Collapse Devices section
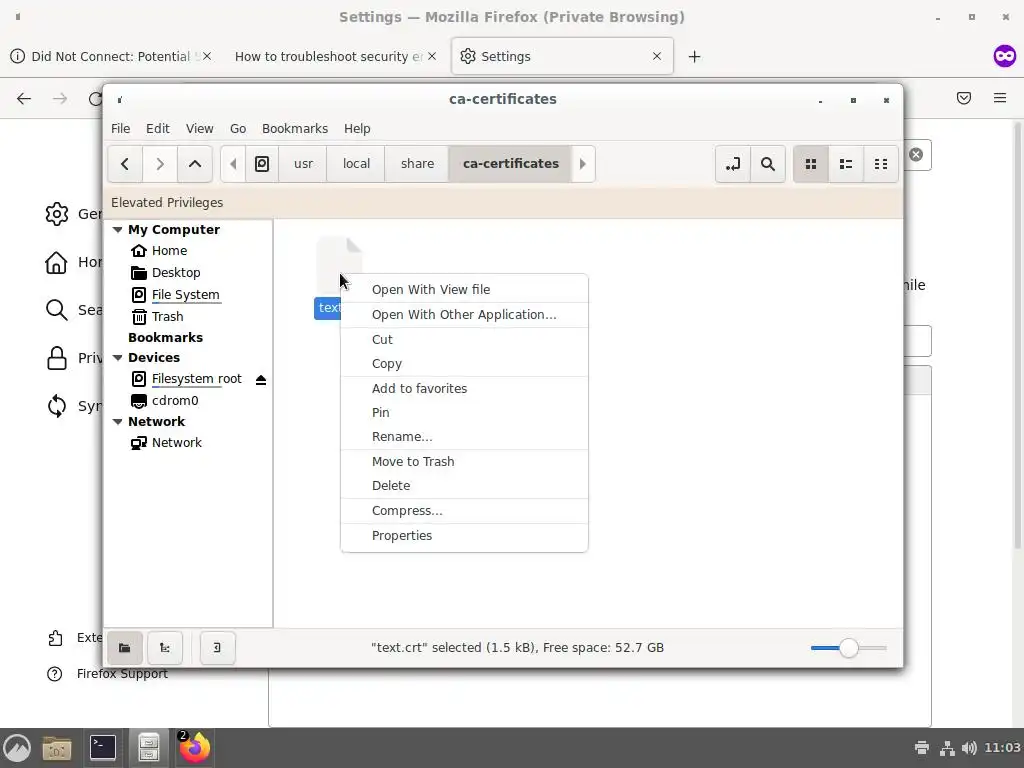Viewport: 1024px width, 768px height. click(x=118, y=358)
